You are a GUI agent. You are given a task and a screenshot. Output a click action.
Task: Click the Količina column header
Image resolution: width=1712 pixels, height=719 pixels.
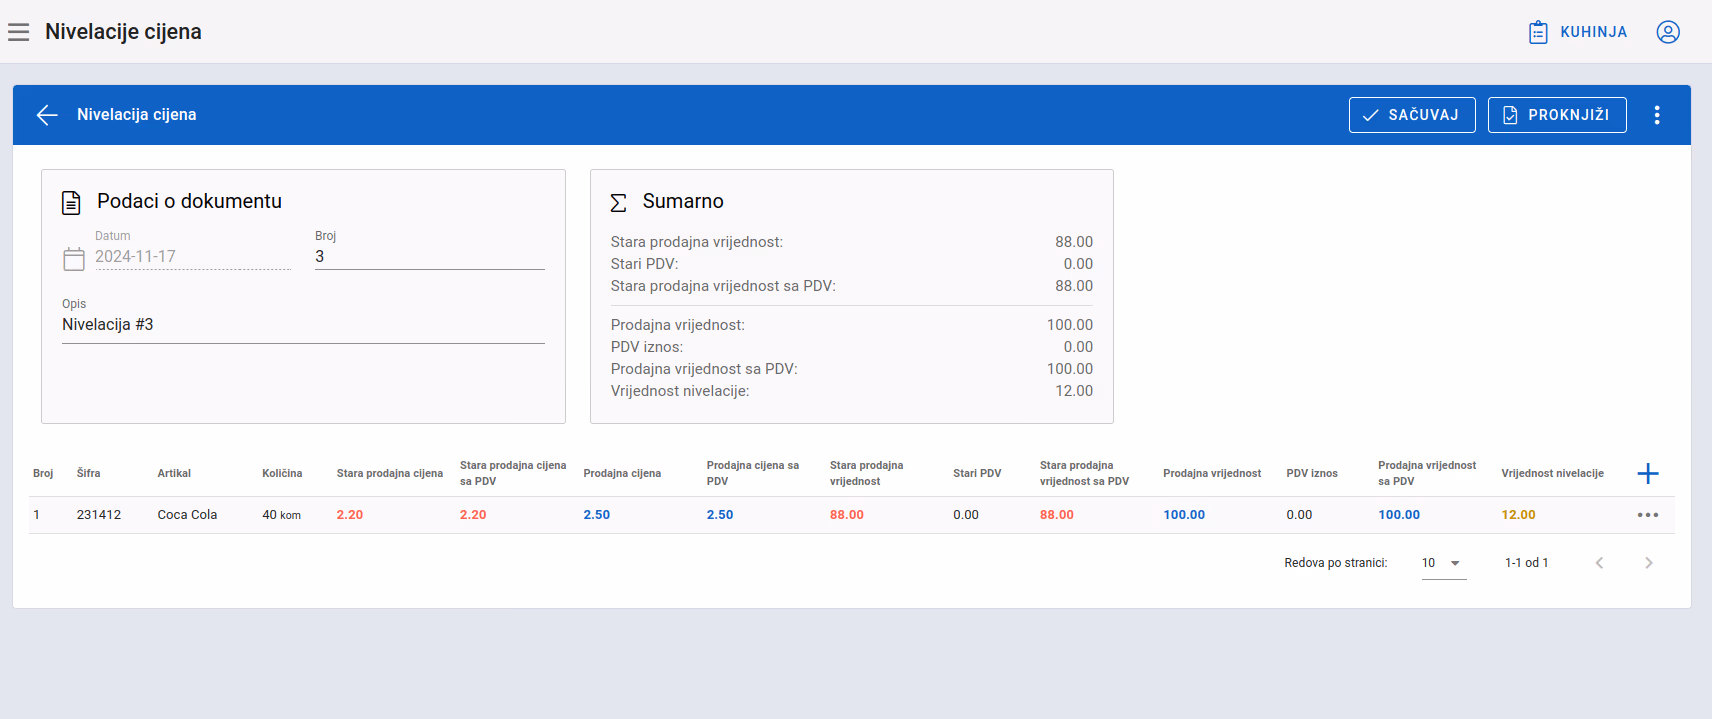click(282, 473)
